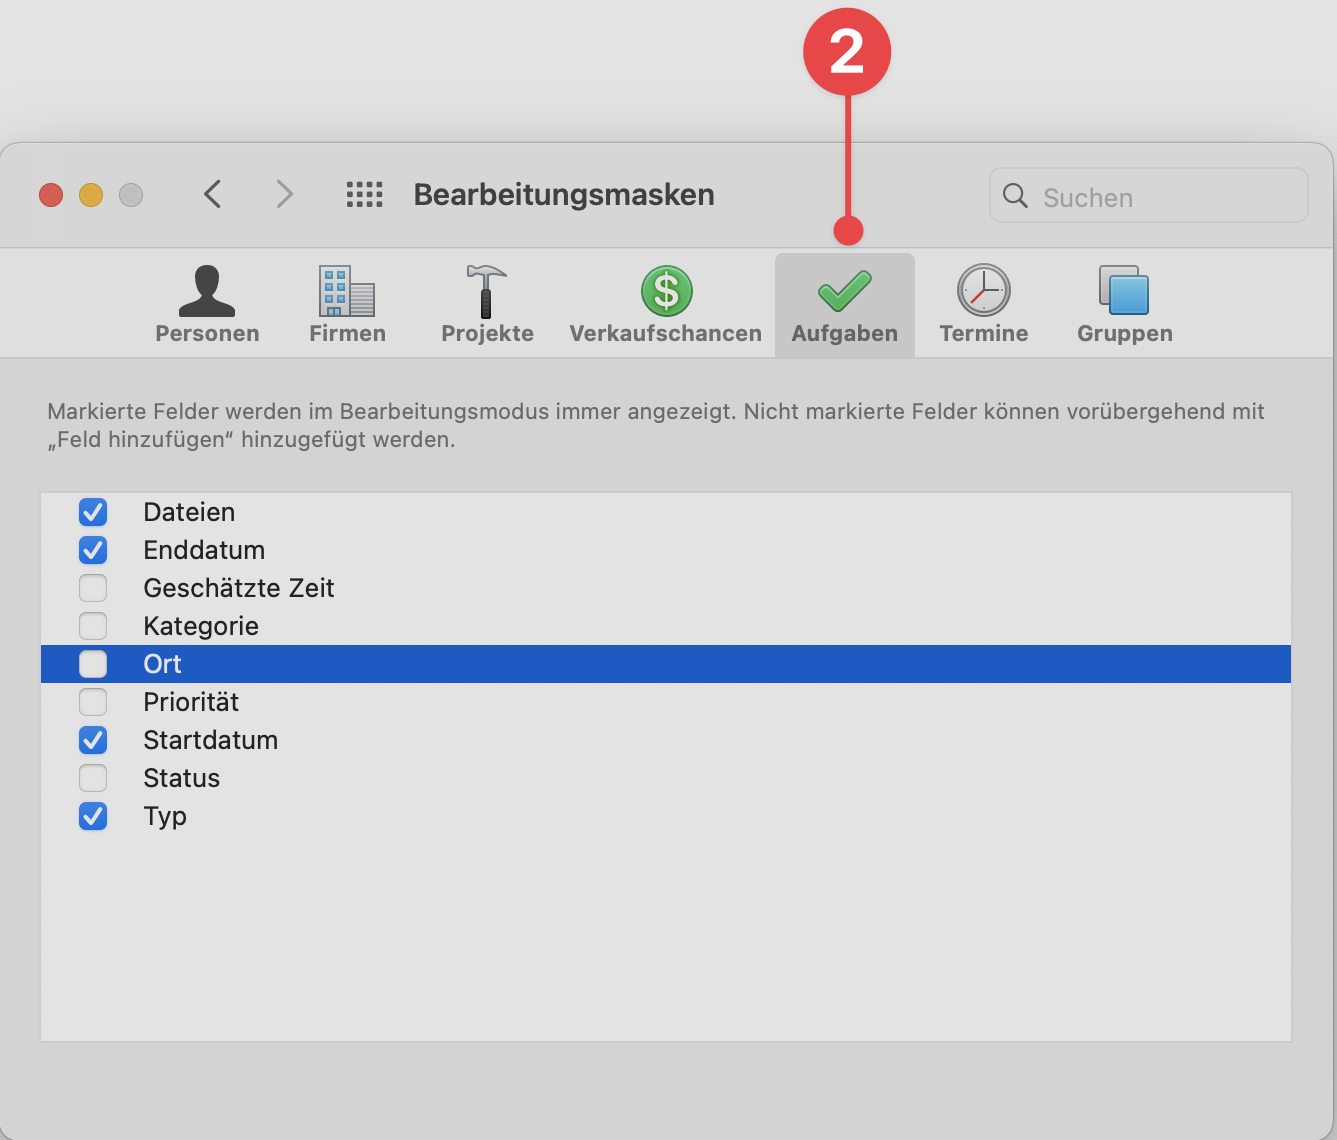This screenshot has height=1140, width=1337.
Task: Disable the Enddatum field
Action: (92, 550)
